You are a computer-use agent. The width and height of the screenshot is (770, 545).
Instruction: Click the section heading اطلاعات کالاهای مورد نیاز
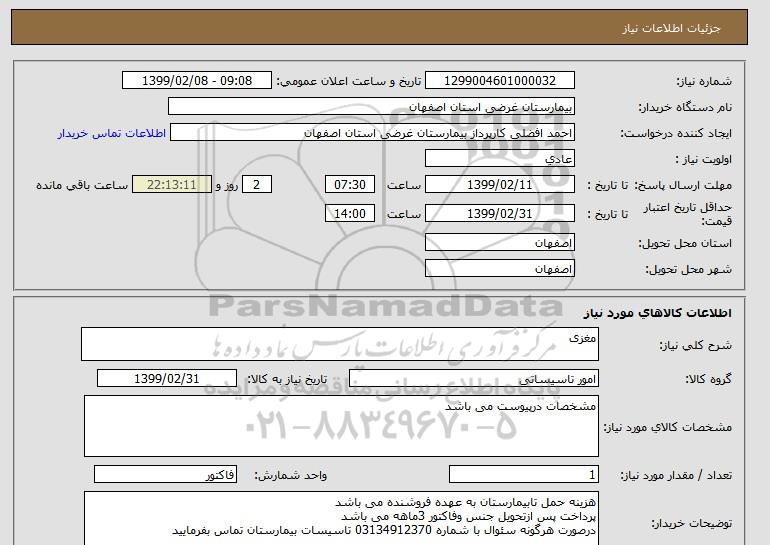[658, 313]
